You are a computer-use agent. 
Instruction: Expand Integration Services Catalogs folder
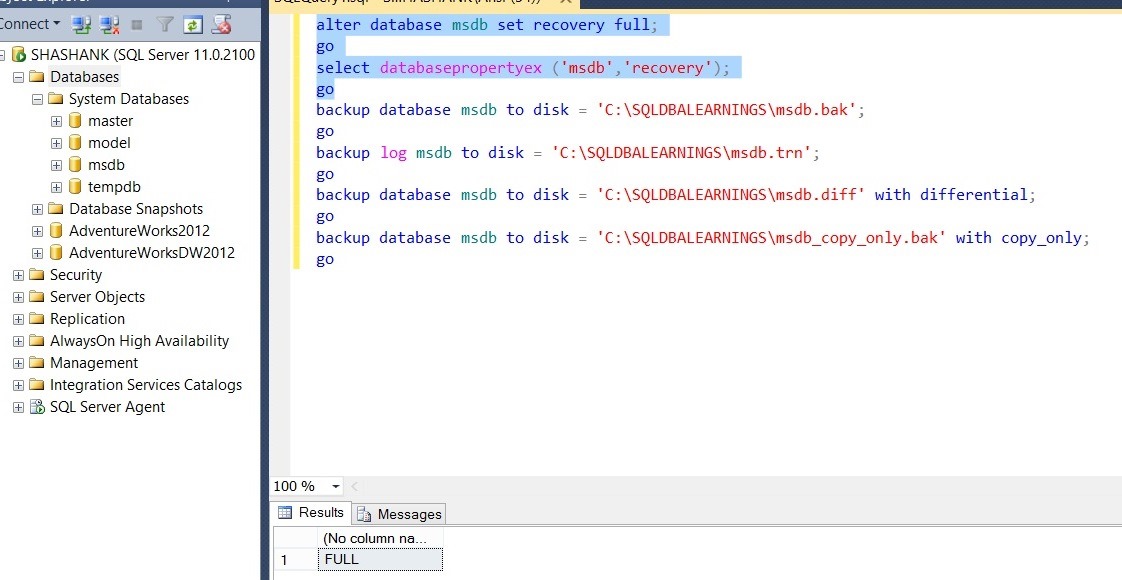point(19,386)
